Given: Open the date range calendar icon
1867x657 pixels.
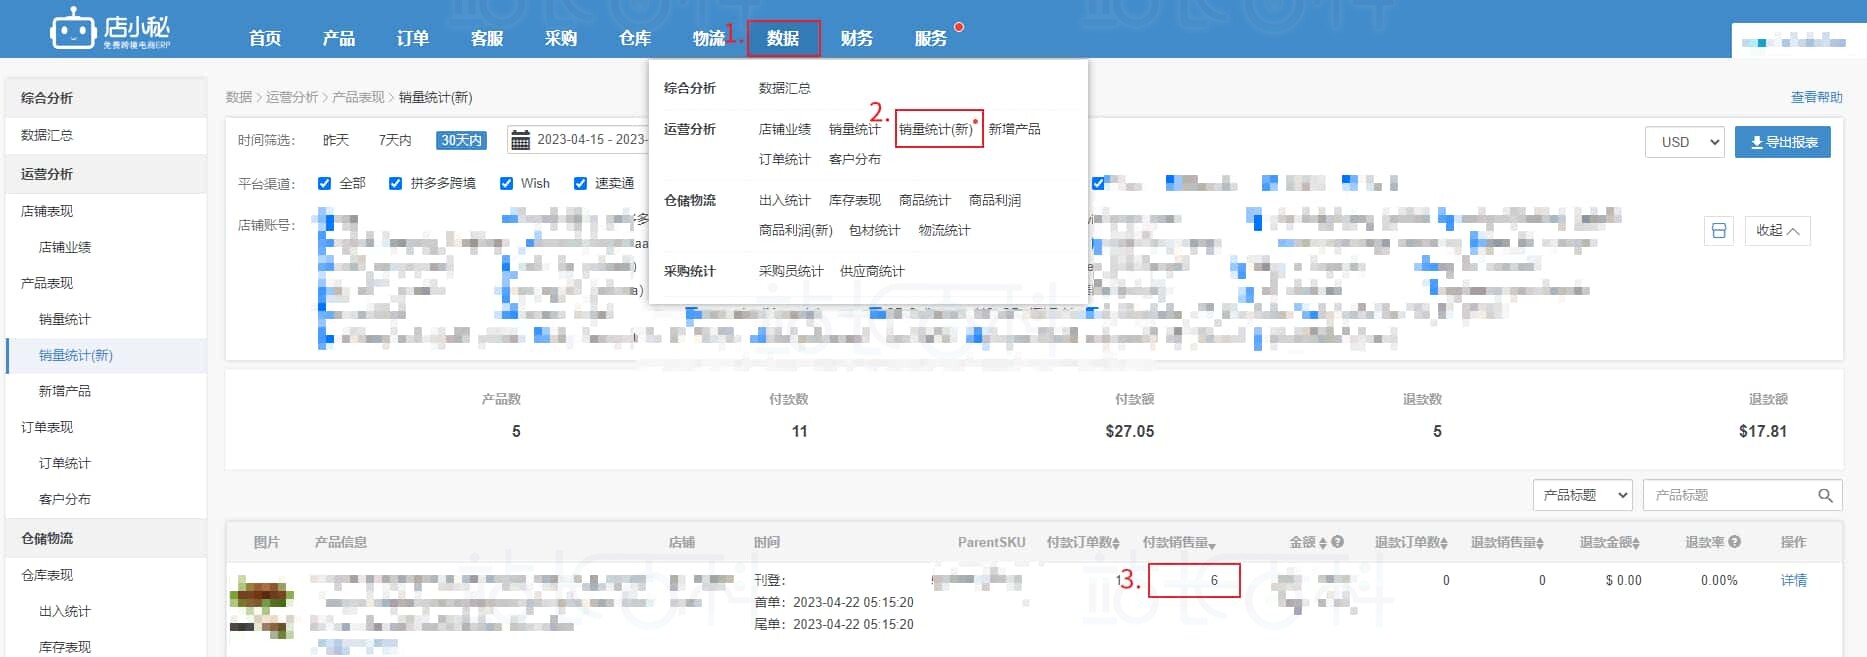Looking at the screenshot, I should (520, 140).
